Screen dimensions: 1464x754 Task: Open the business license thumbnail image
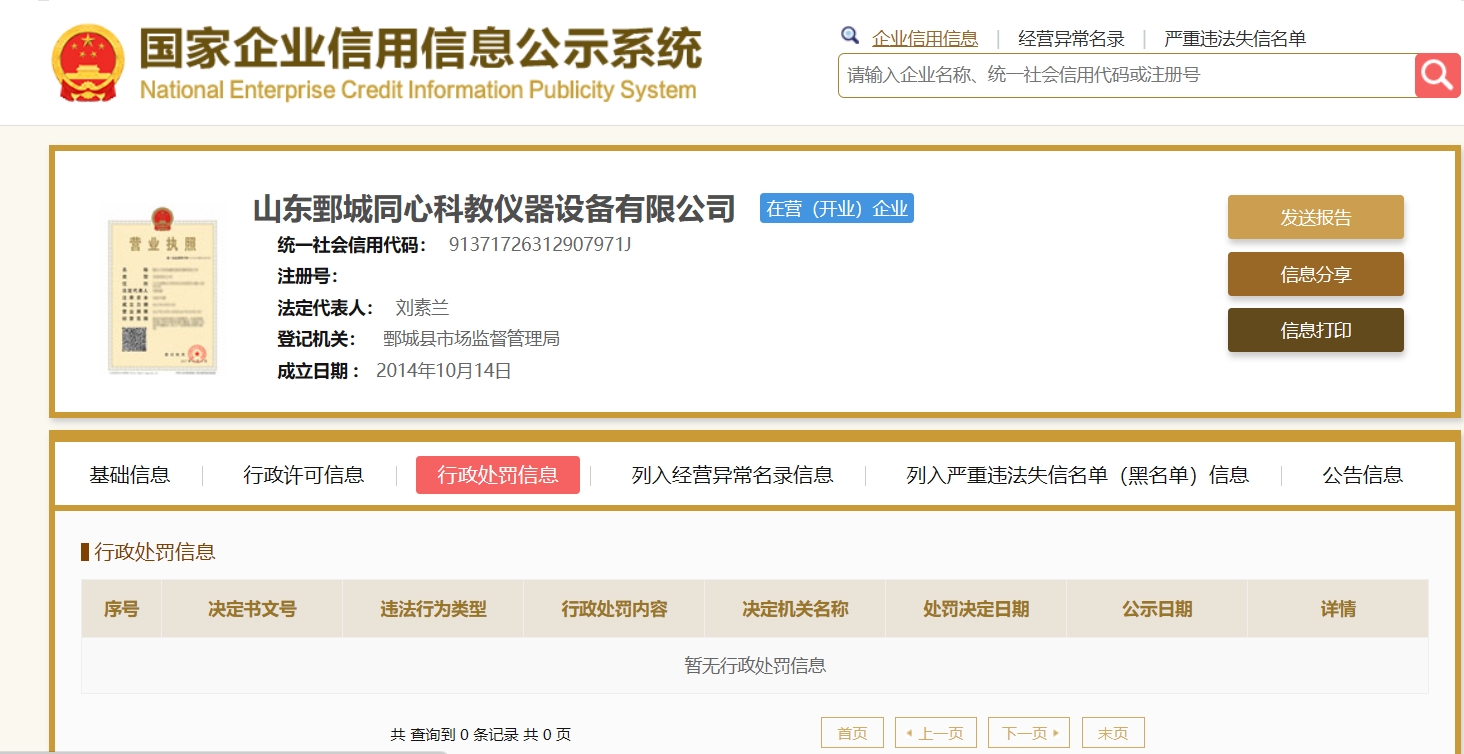click(x=163, y=290)
